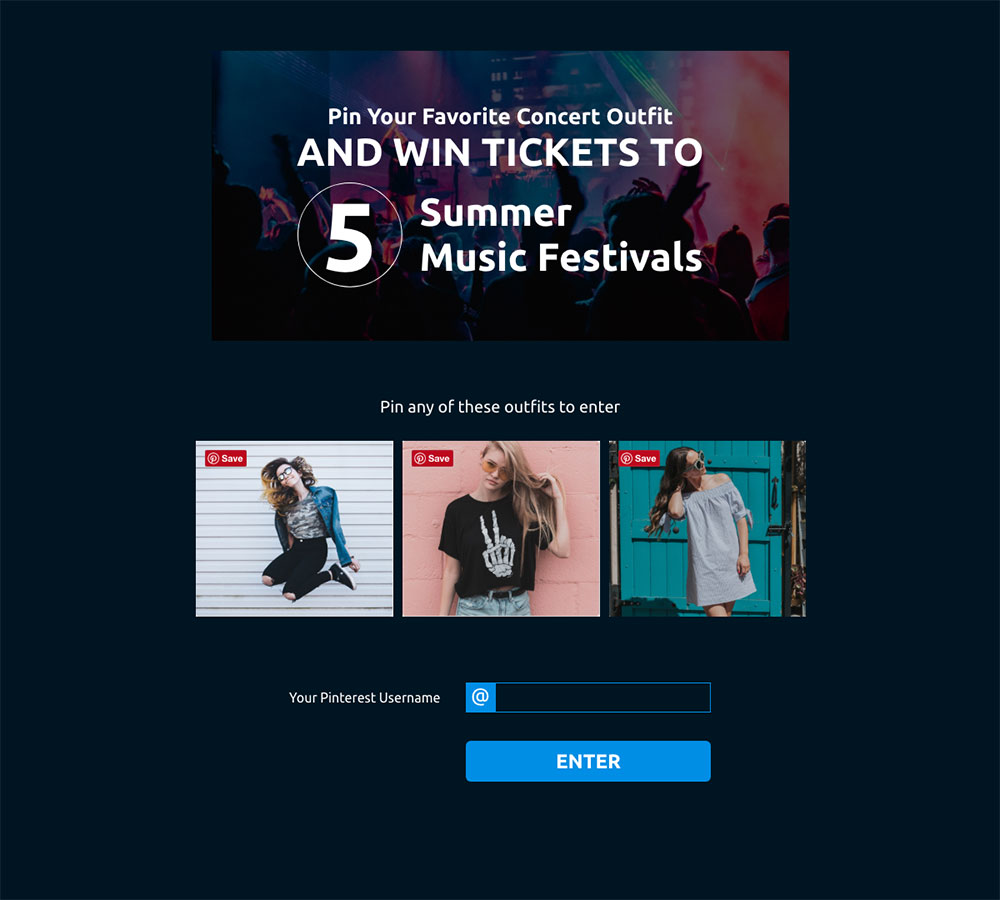Save the denim jacket outfit pin
This screenshot has width=1000, height=900.
226,458
